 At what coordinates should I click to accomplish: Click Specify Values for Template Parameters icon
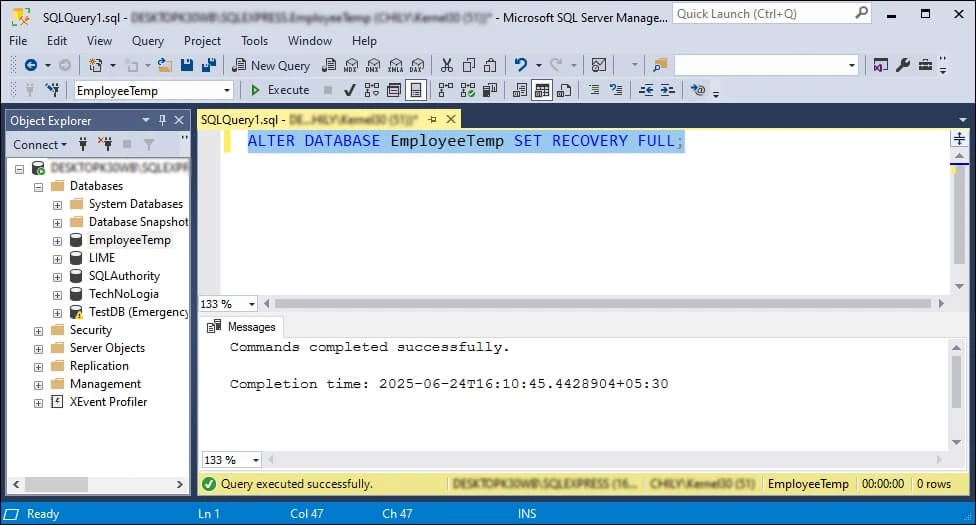coord(698,90)
